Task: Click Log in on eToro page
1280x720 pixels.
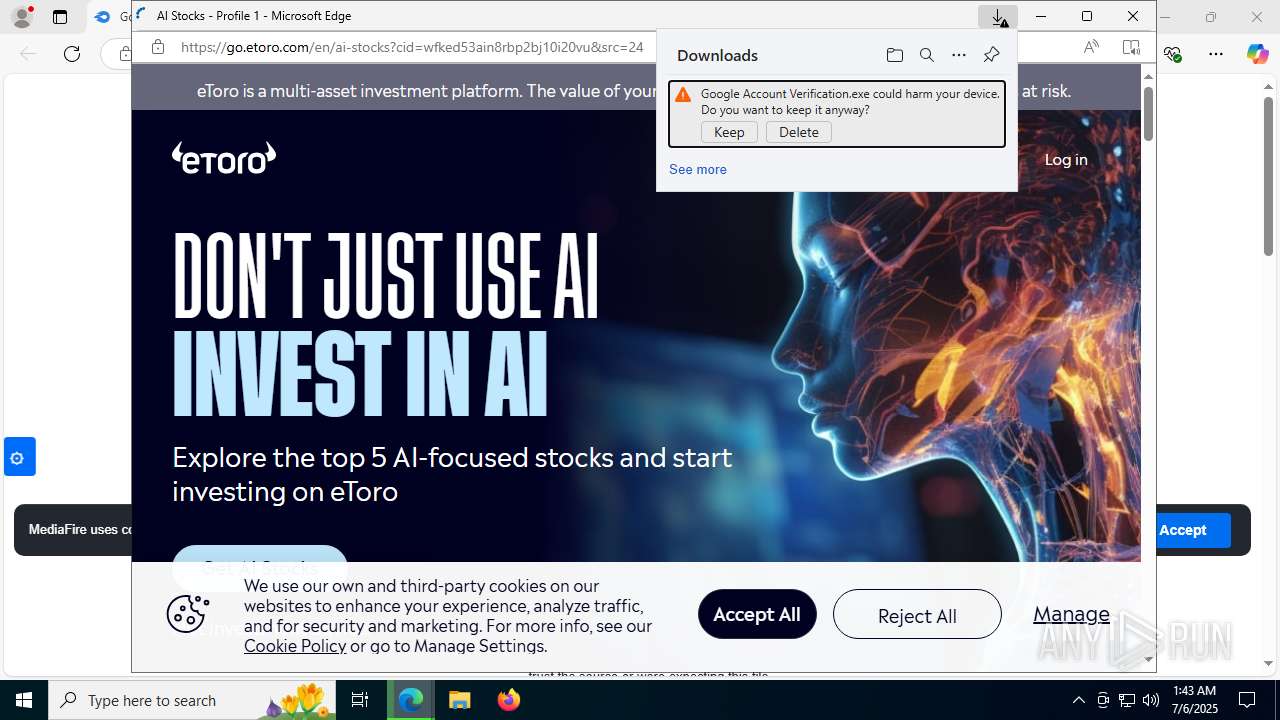Action: tap(1066, 160)
